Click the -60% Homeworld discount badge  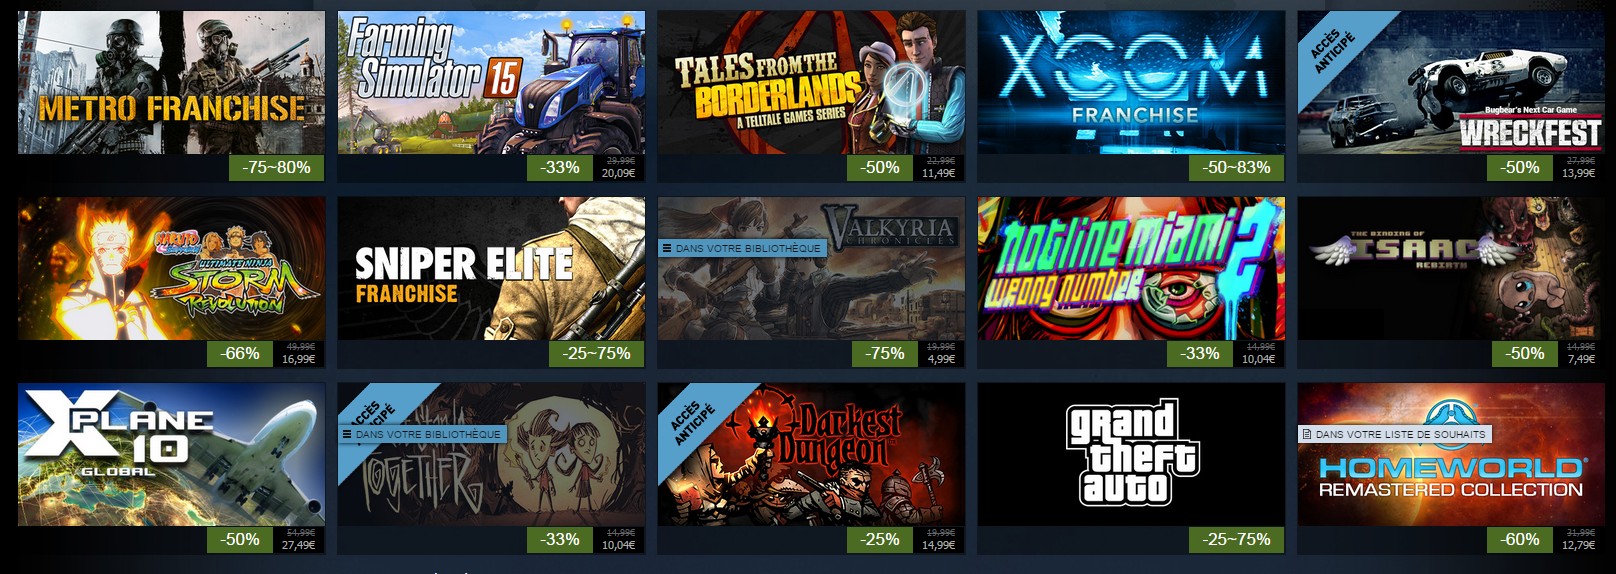point(1520,539)
